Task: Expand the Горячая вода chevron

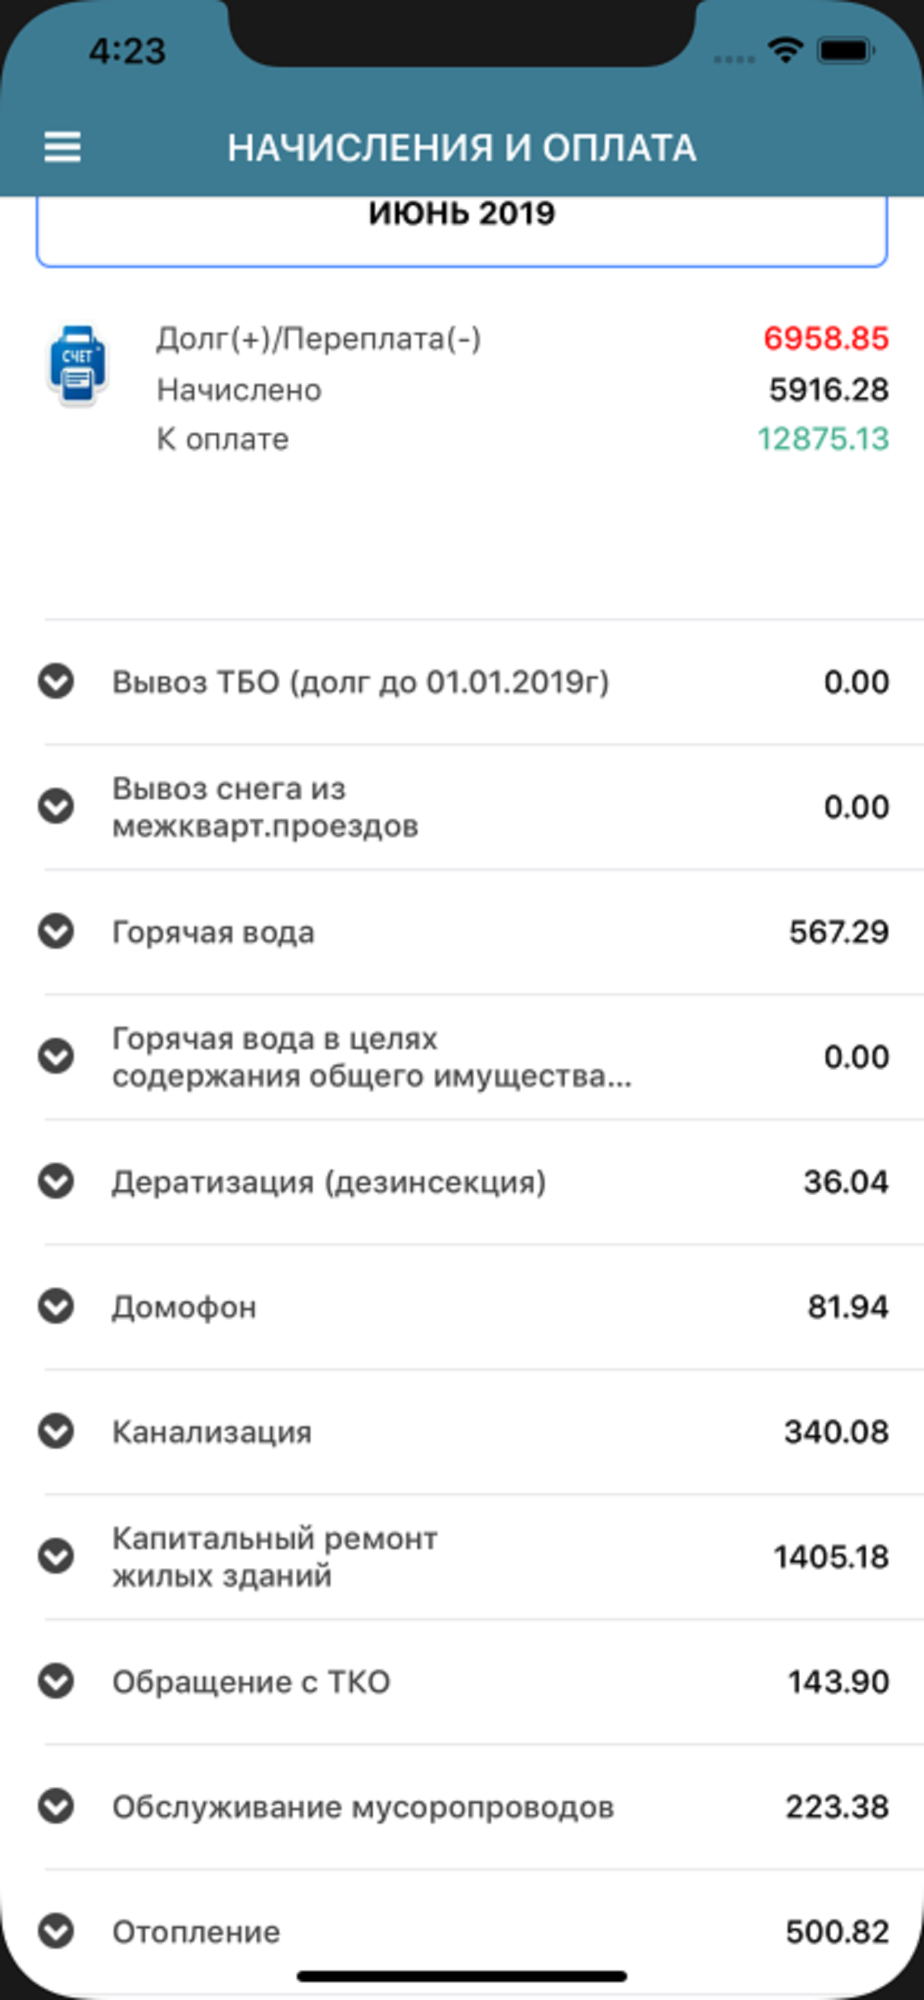Action: (x=56, y=932)
